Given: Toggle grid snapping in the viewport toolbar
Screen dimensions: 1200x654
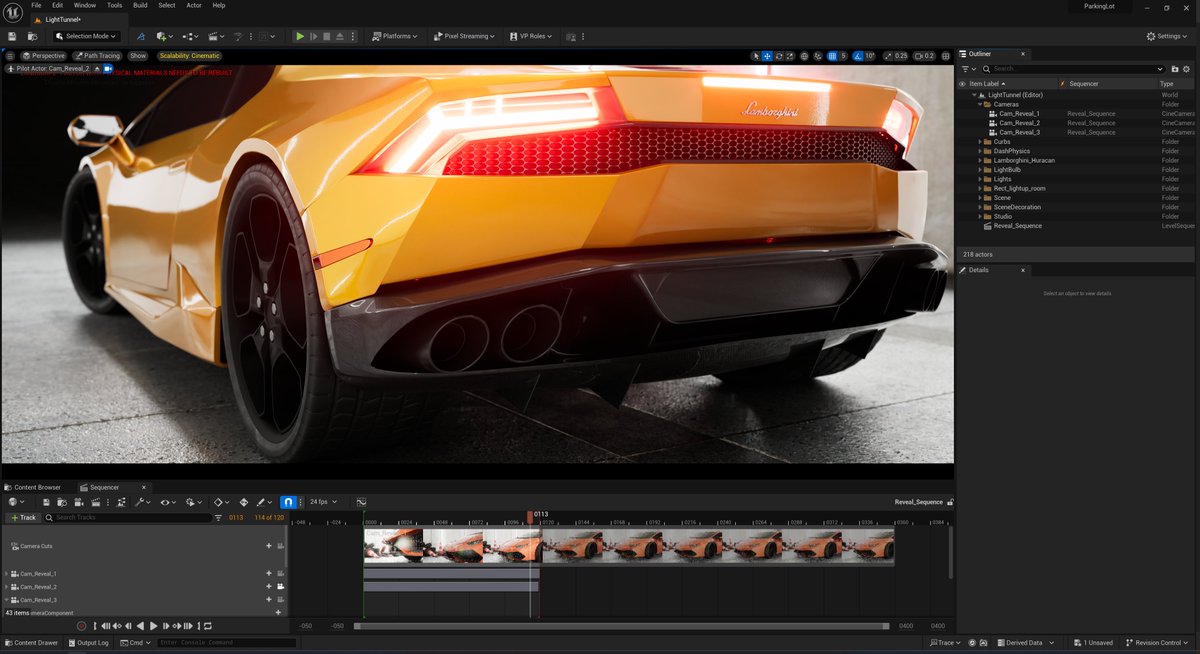Looking at the screenshot, I should tap(831, 56).
